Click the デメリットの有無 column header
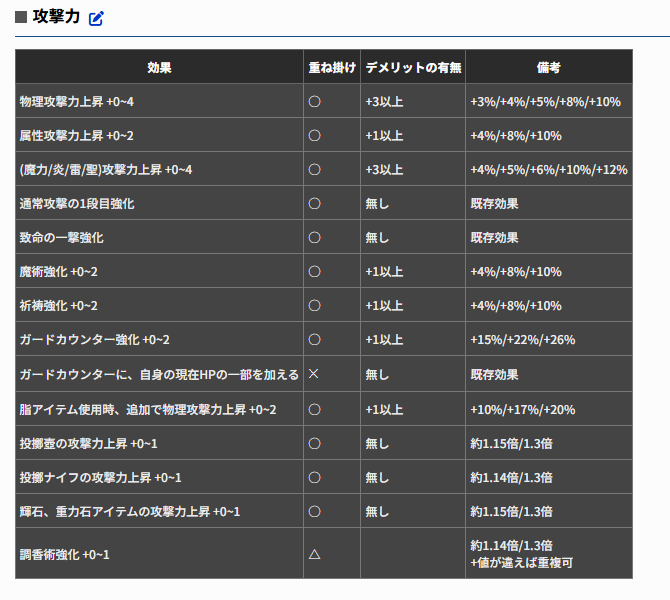 coord(413,68)
